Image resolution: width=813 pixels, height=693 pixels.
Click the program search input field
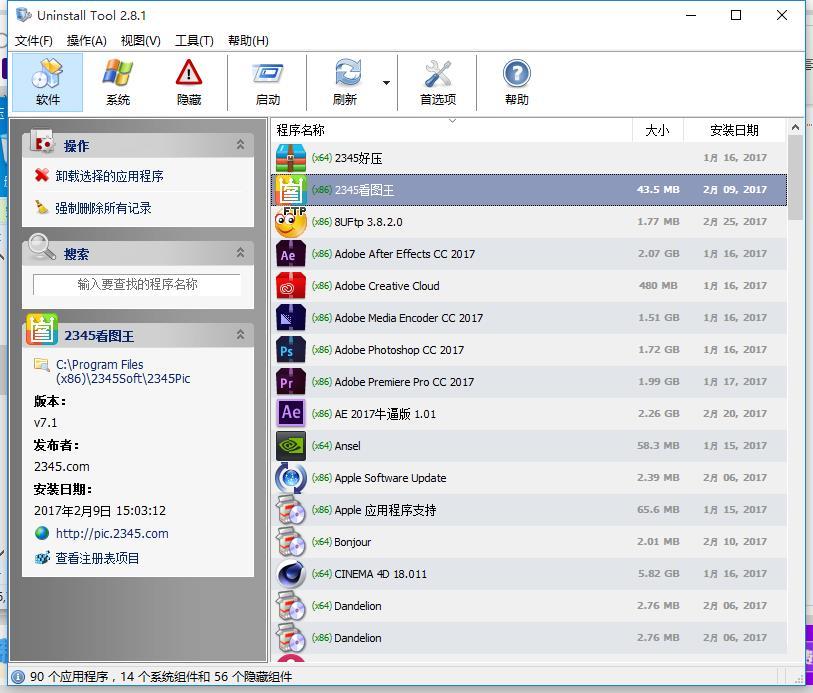[x=137, y=284]
